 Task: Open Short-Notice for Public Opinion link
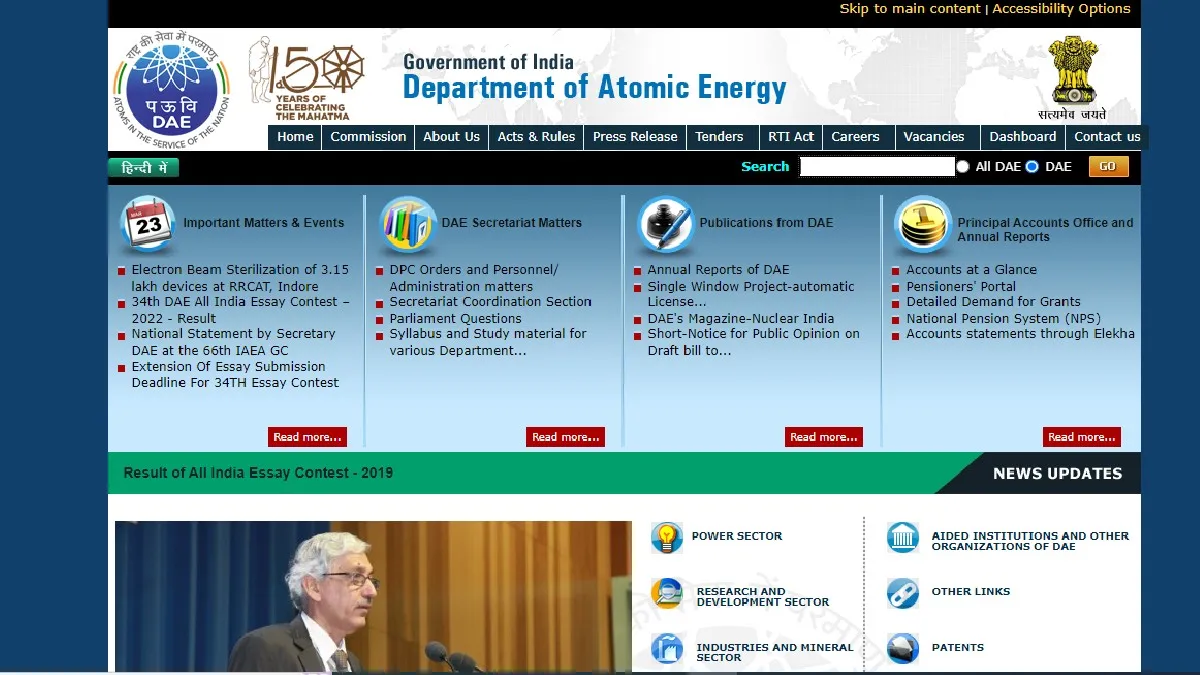coord(753,342)
